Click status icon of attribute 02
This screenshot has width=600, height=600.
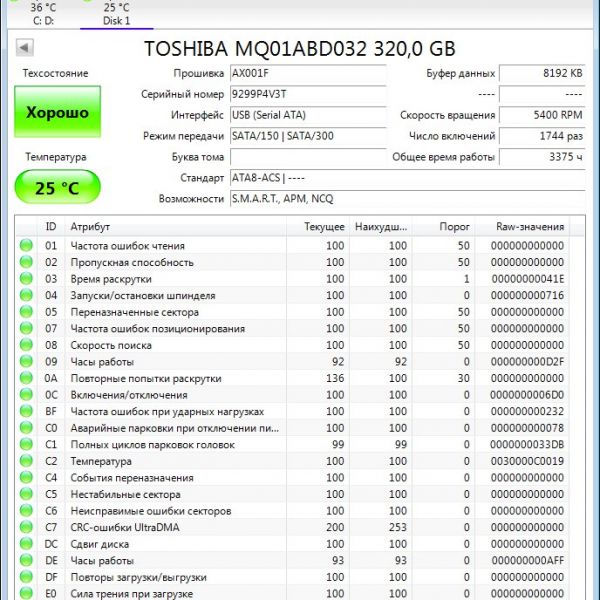point(26,262)
